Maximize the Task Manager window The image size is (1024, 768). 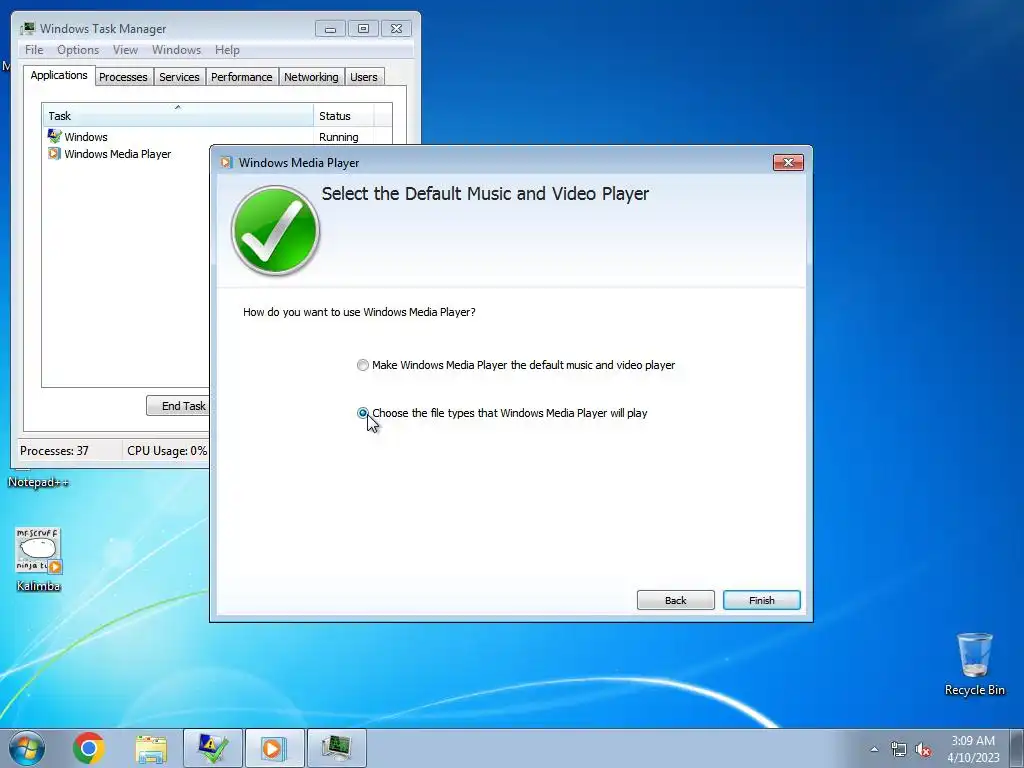click(x=363, y=29)
